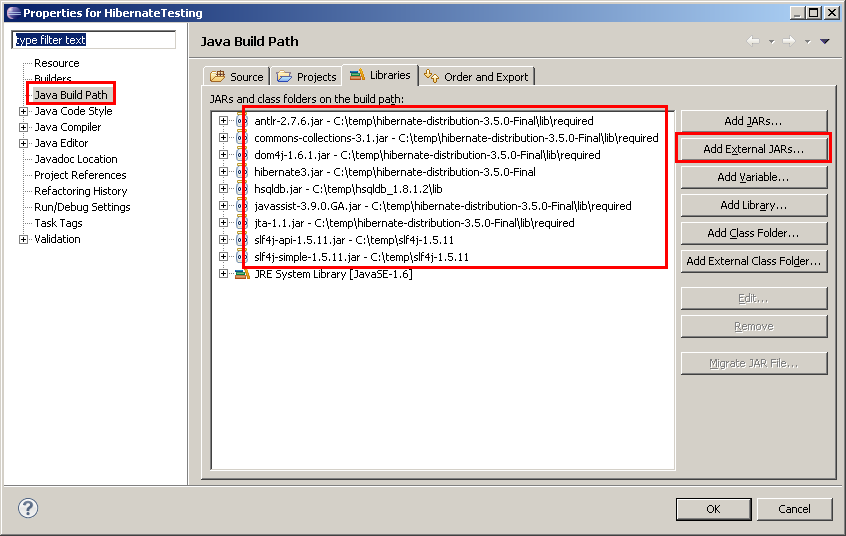This screenshot has width=846, height=536.
Task: Expand the dom4j-1.6.1.jar entry
Action: (x=223, y=155)
